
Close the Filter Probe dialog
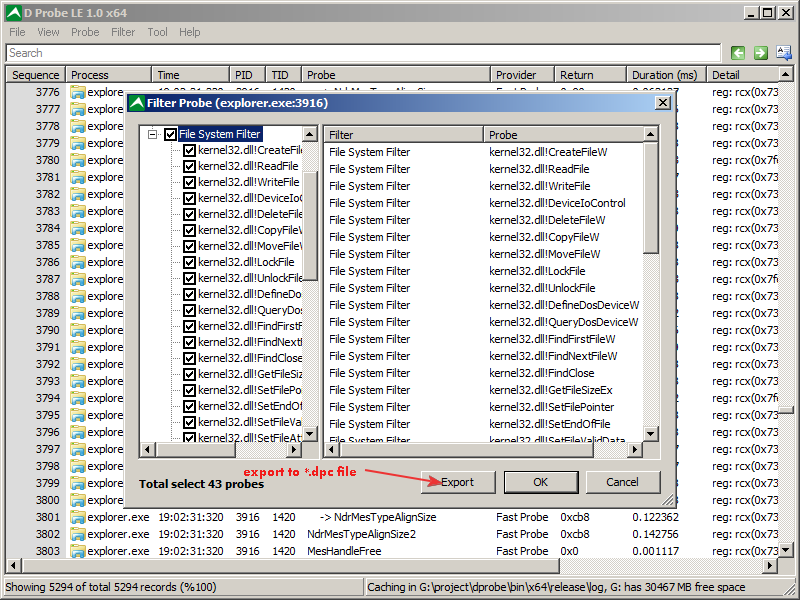(x=662, y=103)
